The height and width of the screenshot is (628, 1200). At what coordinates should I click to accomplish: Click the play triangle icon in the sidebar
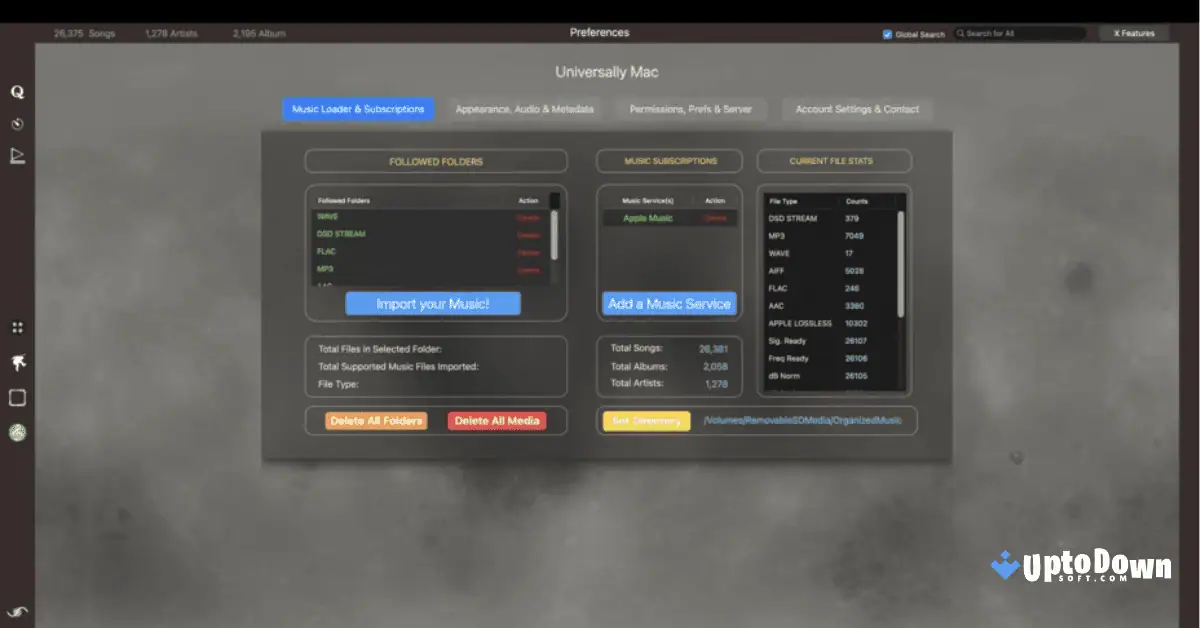pyautogui.click(x=17, y=156)
